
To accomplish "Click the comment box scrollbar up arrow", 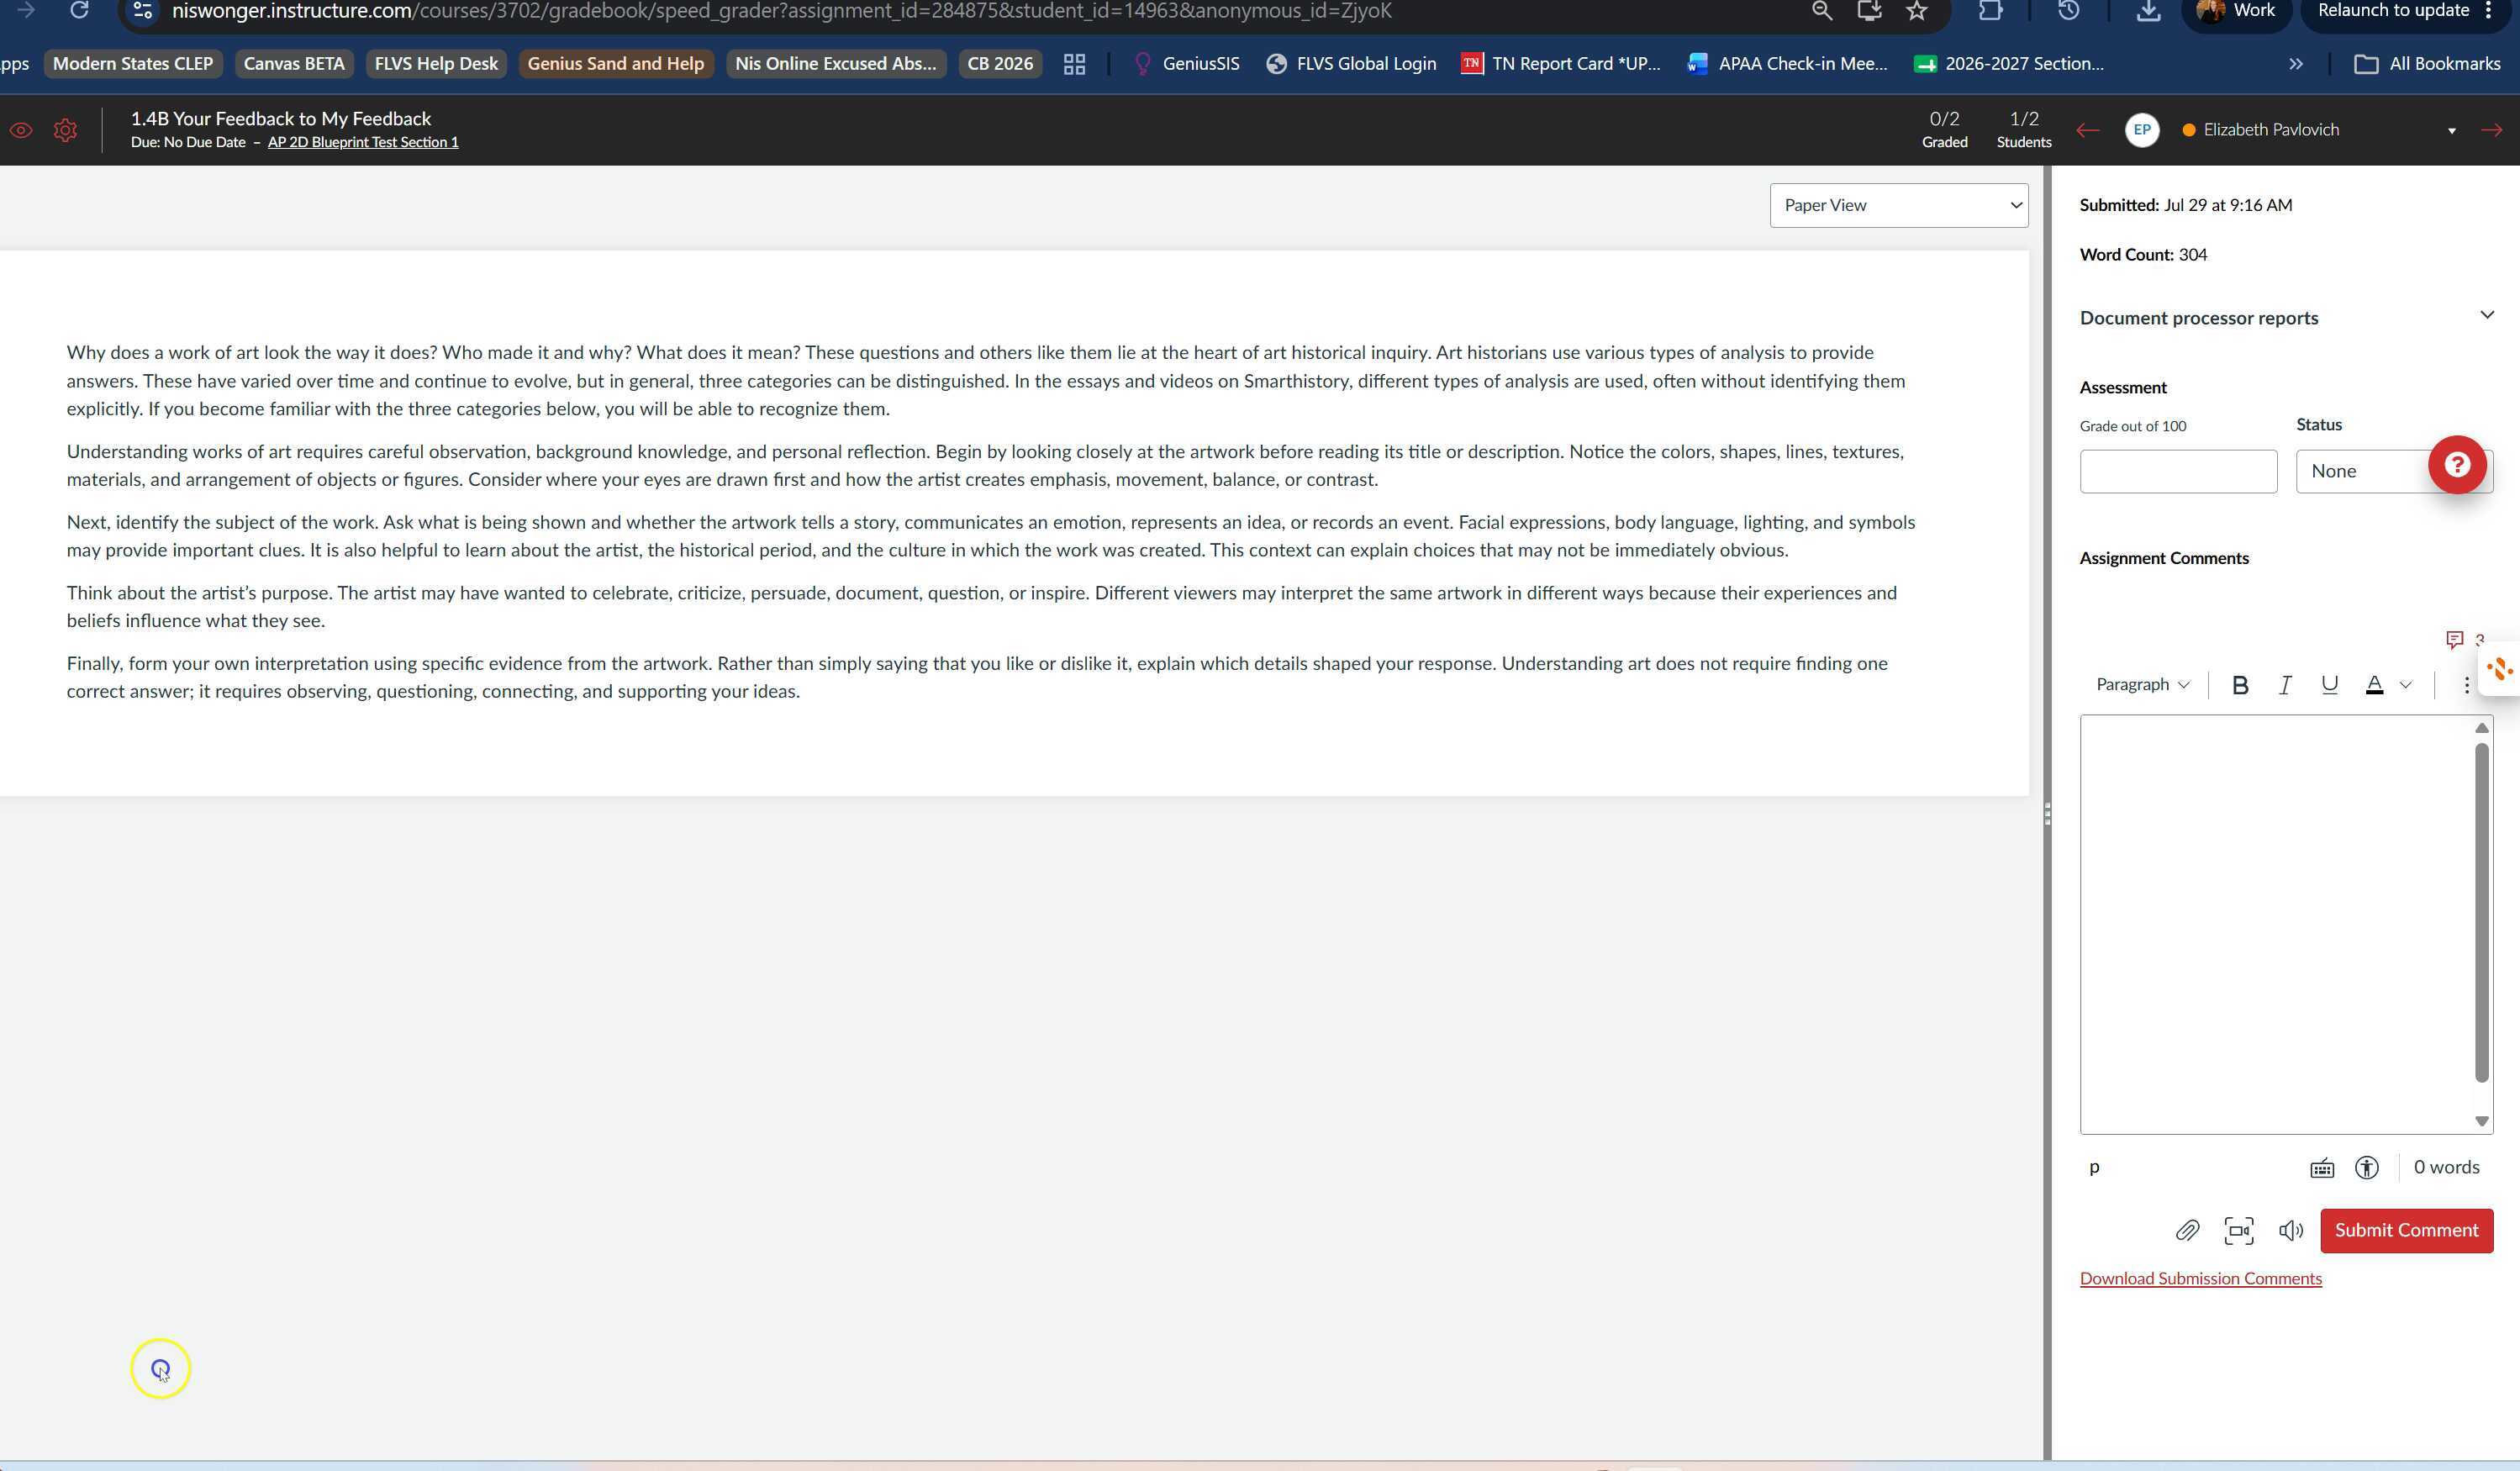I will [x=2481, y=728].
